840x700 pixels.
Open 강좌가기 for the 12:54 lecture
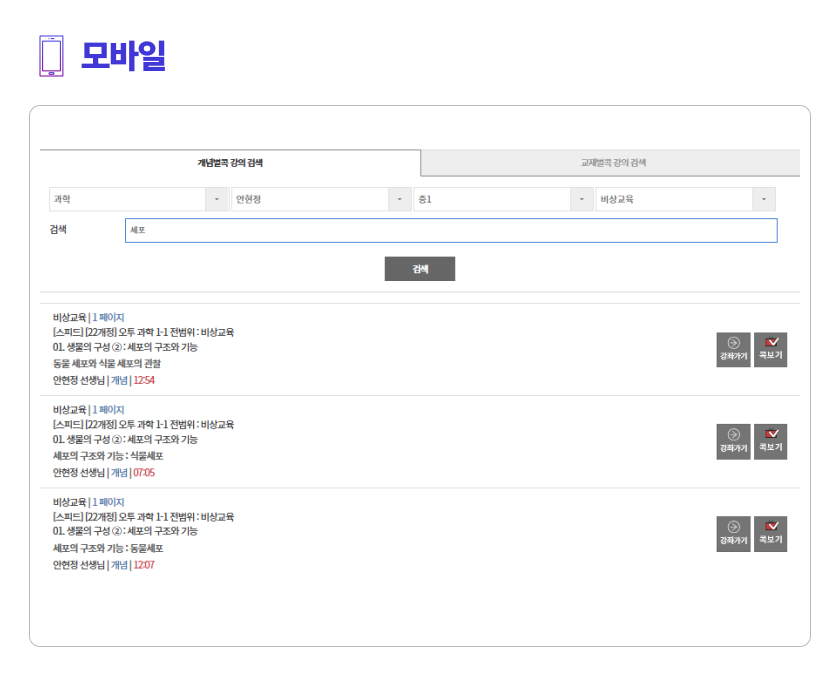[x=733, y=350]
